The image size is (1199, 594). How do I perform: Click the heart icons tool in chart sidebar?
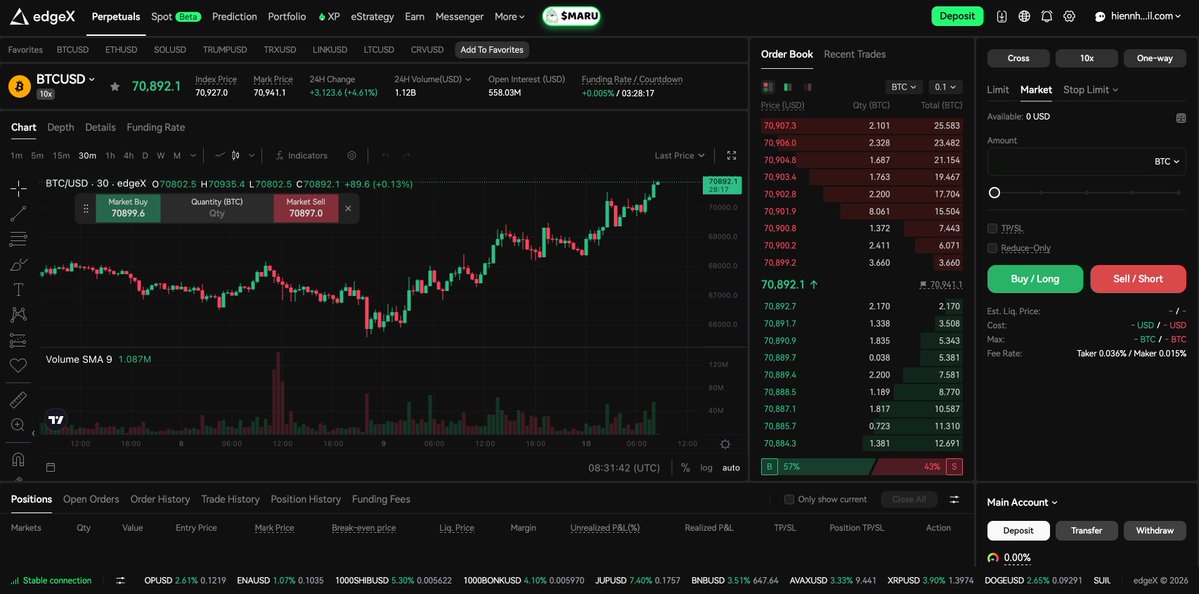click(18, 365)
